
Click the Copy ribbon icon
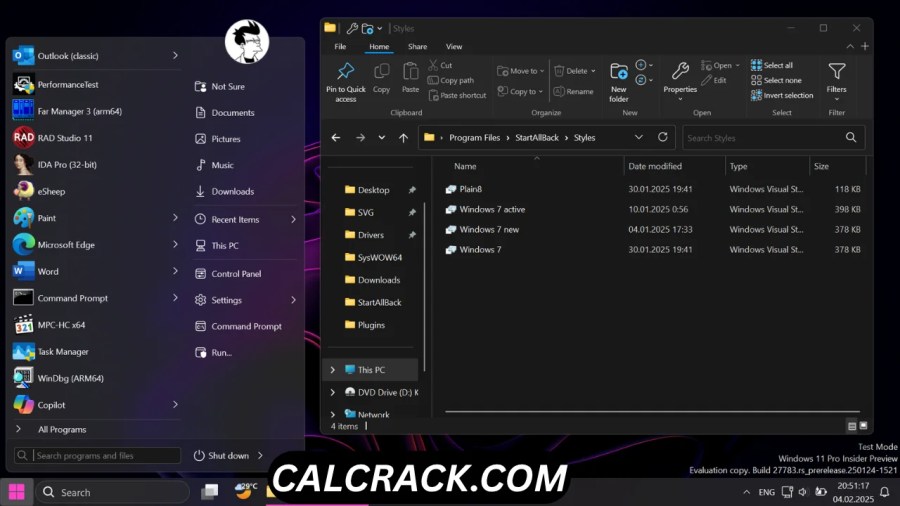(381, 71)
